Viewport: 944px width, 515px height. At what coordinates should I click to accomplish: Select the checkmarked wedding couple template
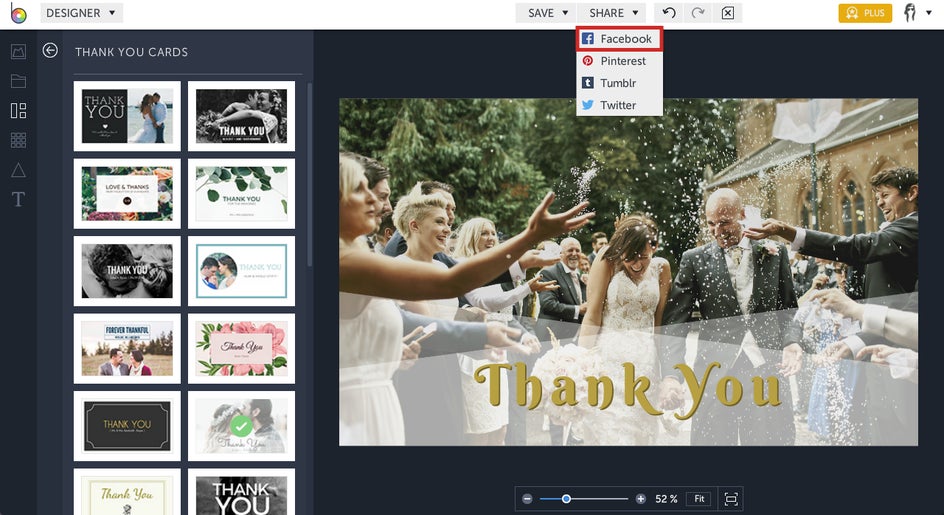pyautogui.click(x=241, y=426)
